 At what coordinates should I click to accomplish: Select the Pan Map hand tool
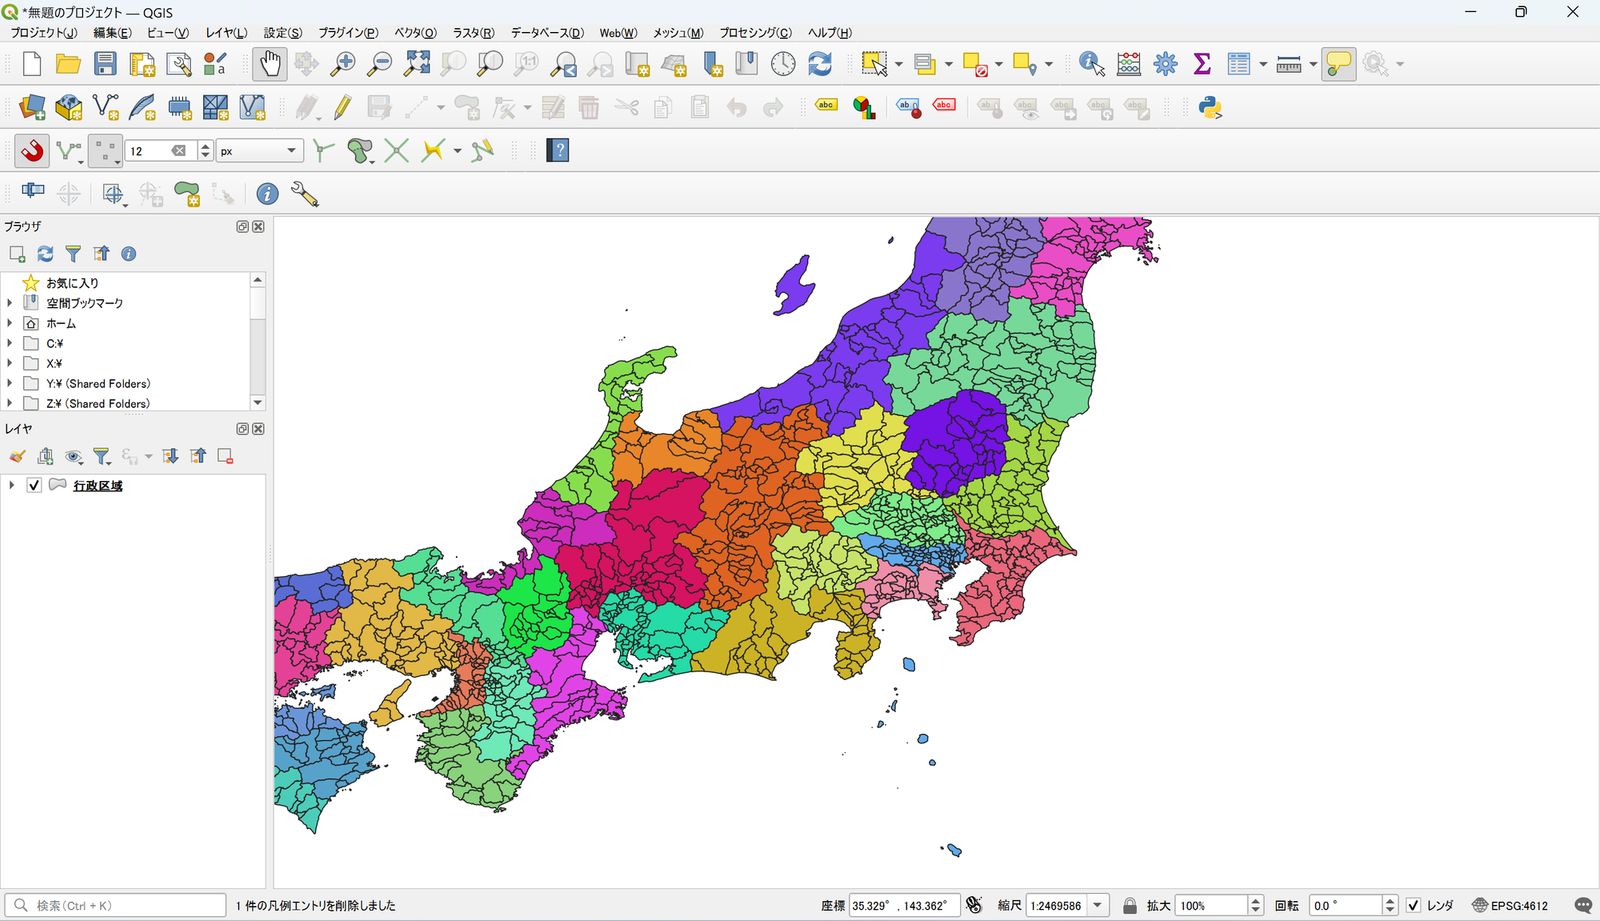[x=269, y=64]
